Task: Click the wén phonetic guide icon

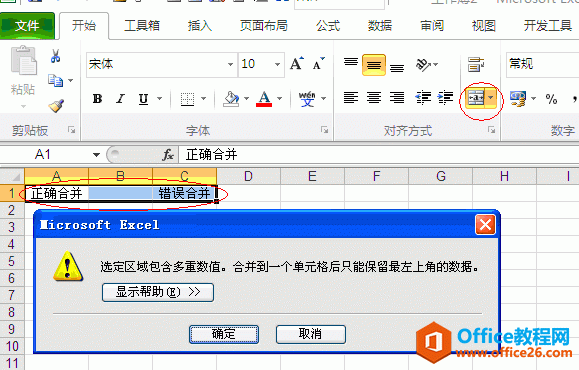Action: (x=307, y=99)
